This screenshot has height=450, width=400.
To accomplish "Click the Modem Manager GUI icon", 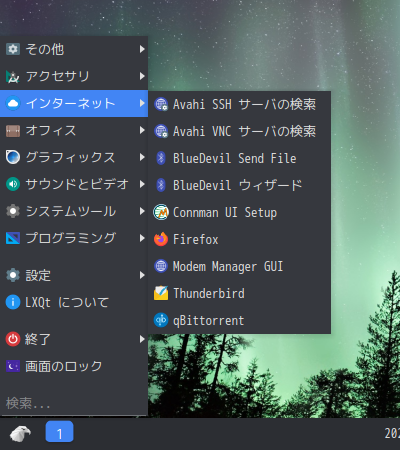I will [161, 266].
